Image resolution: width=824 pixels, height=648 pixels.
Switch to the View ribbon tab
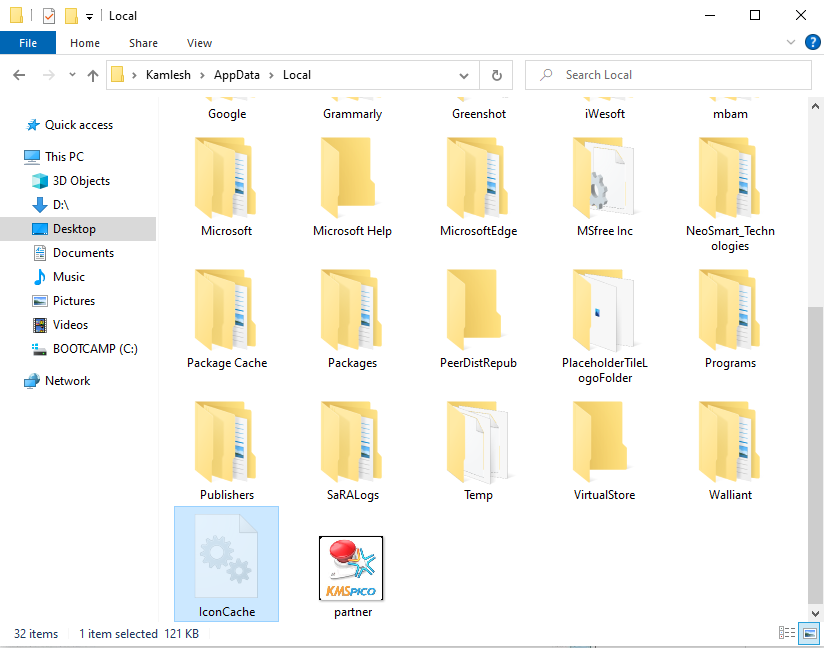(199, 43)
